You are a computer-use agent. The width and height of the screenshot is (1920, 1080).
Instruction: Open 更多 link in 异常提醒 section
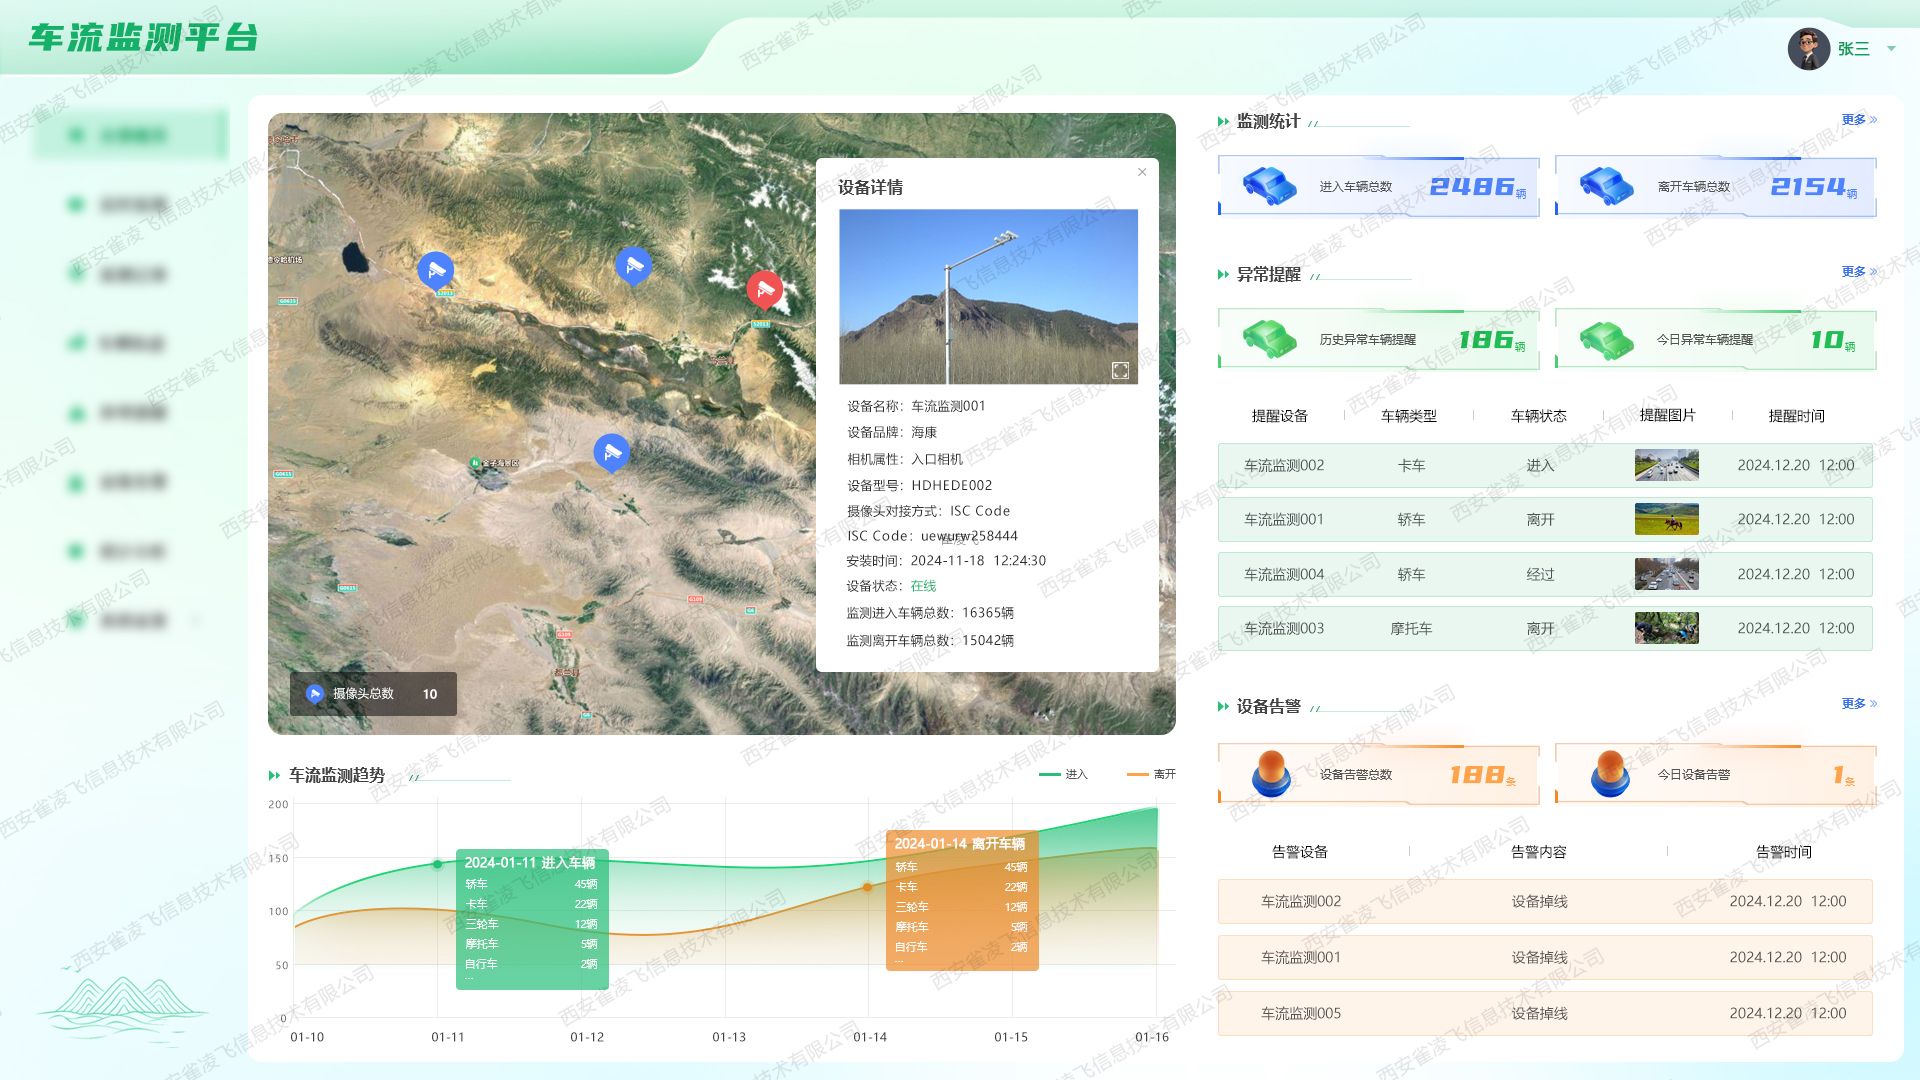1858,272
